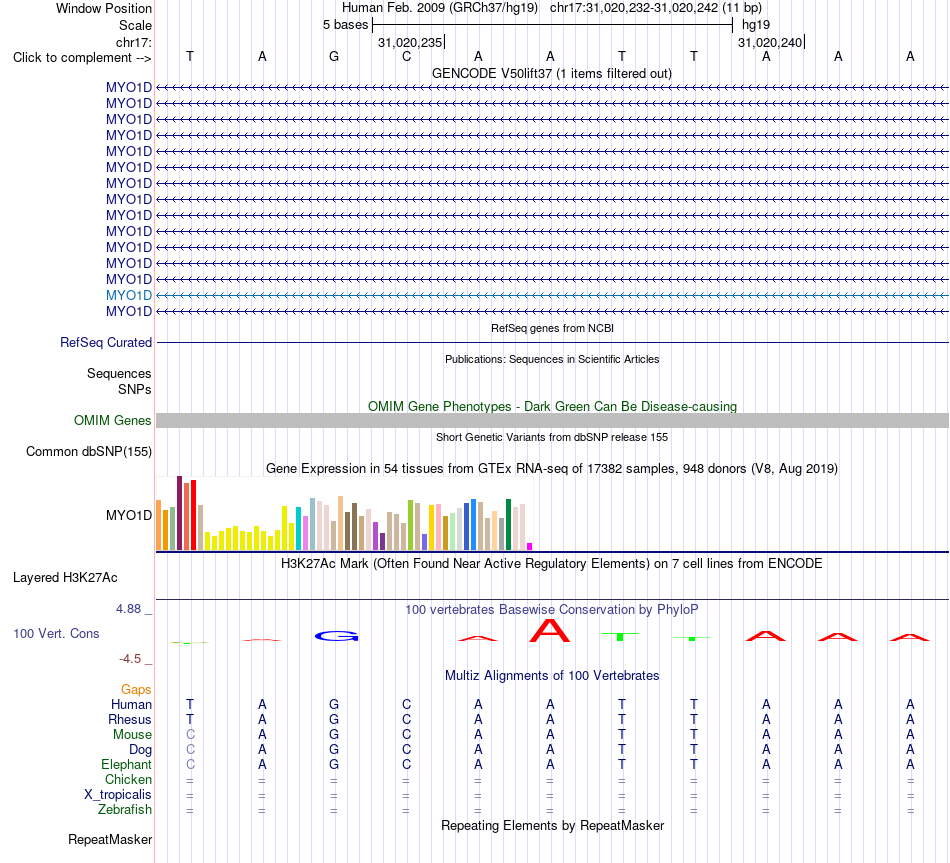
Task: Click the Sequences track label
Action: coord(119,373)
